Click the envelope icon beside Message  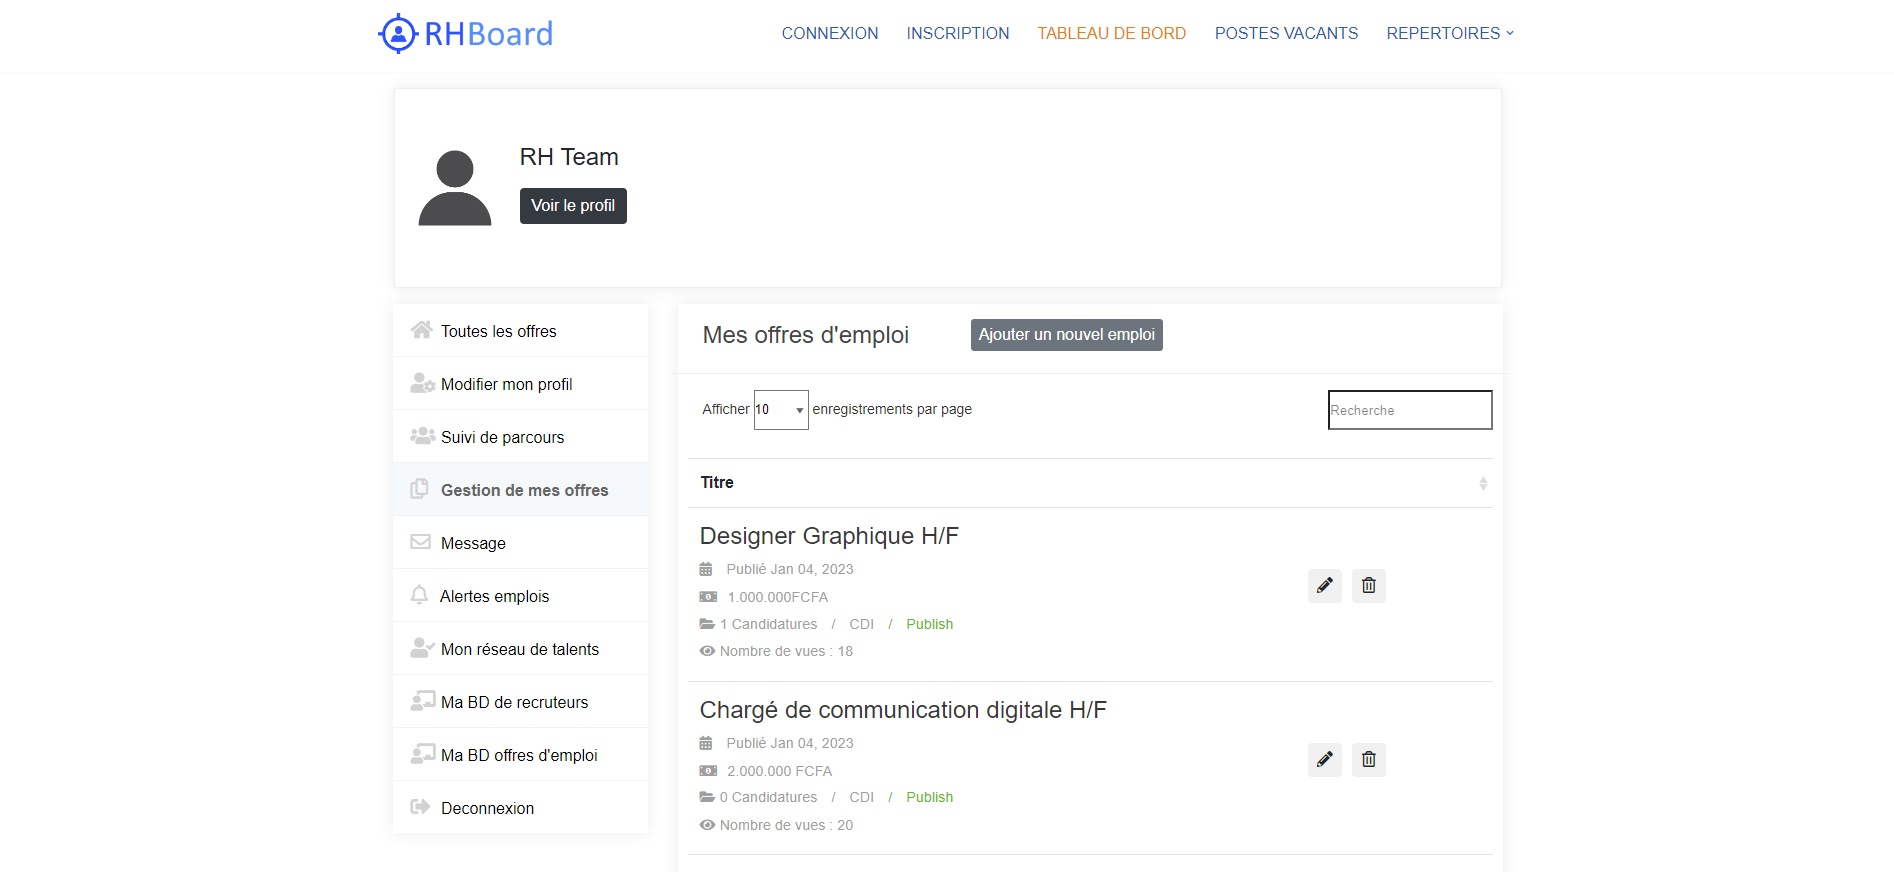[x=420, y=543]
